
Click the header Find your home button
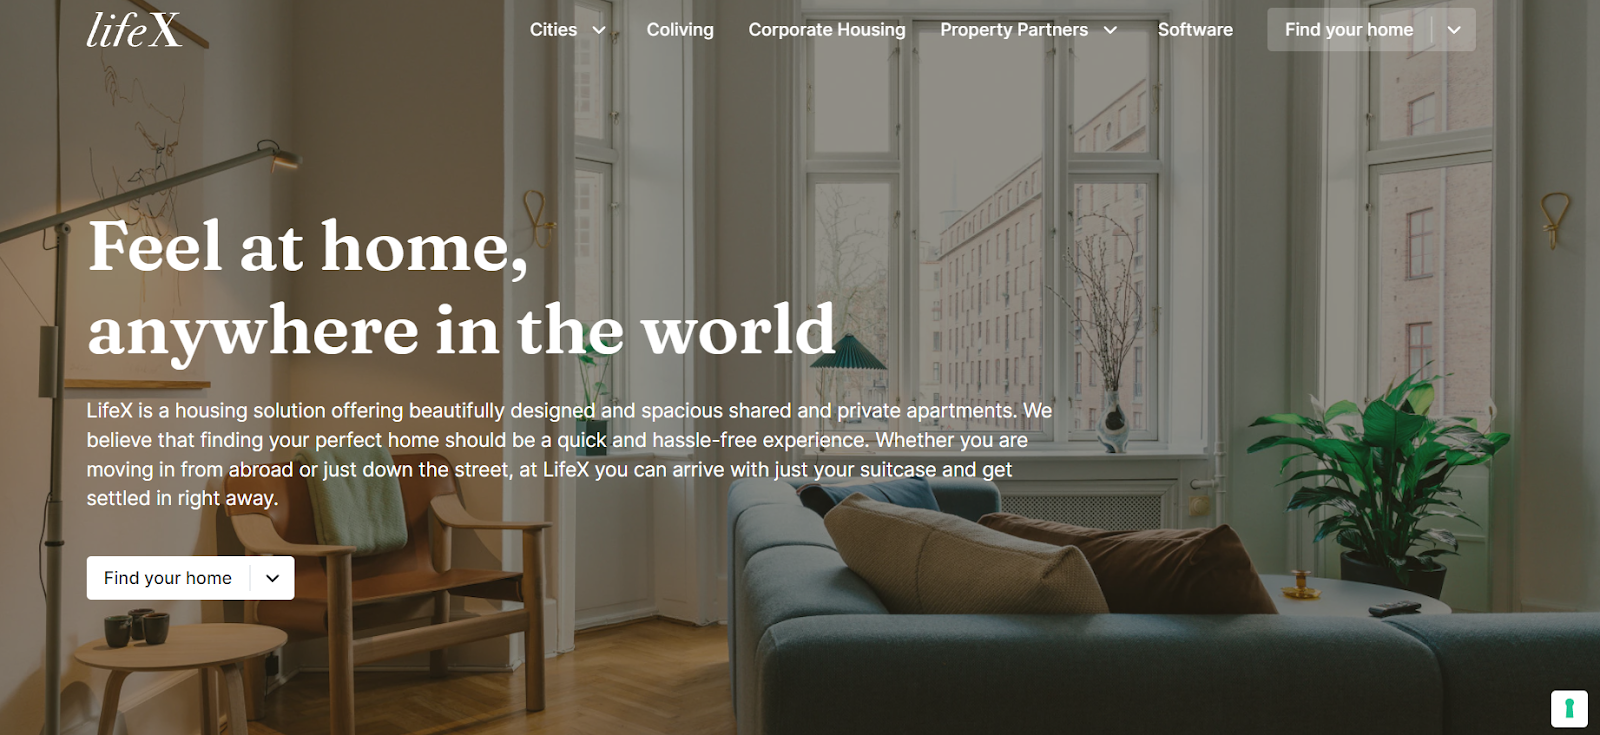(x=1349, y=30)
